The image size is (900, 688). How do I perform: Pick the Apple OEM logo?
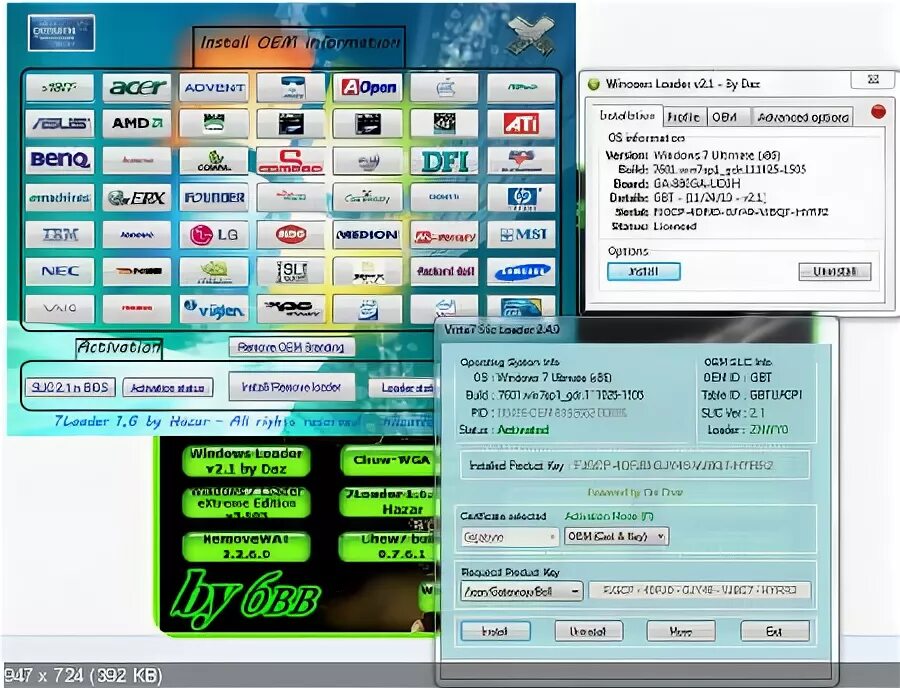(444, 88)
